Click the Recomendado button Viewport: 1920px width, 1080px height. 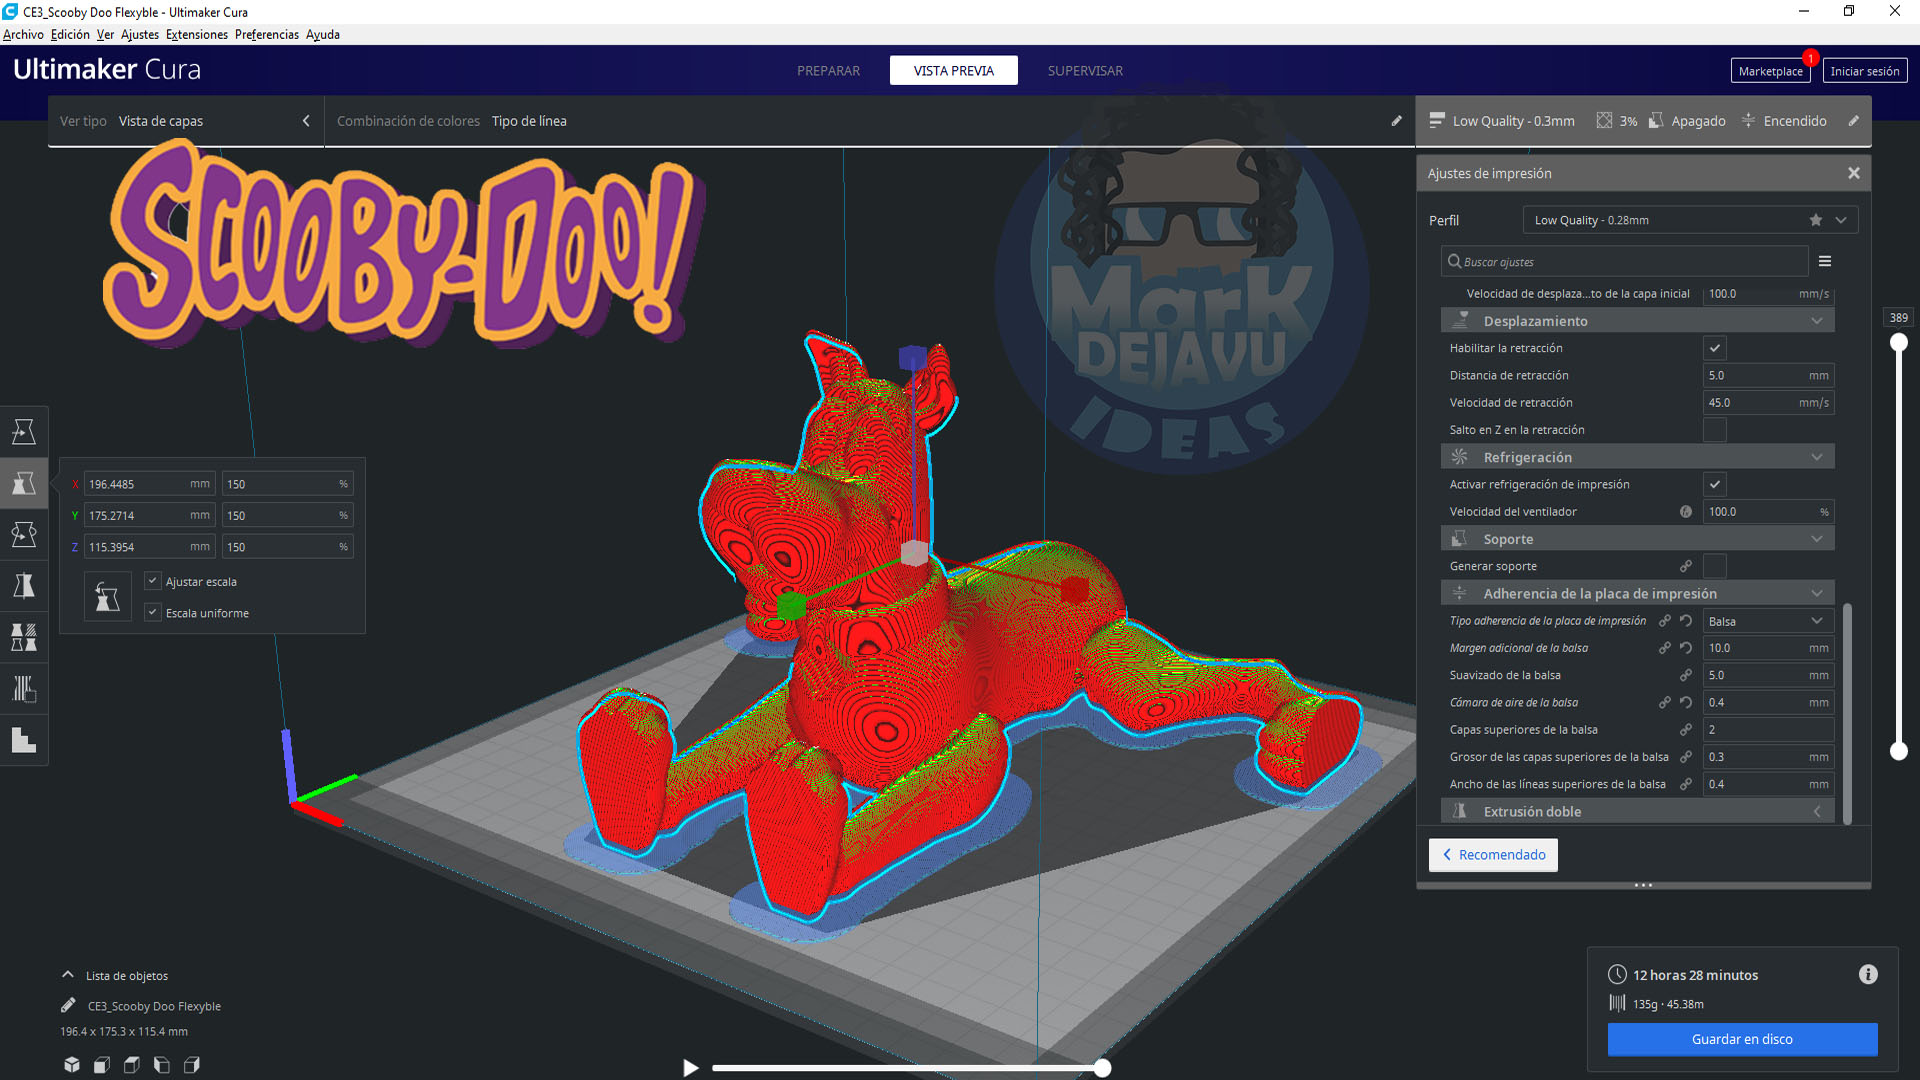(1493, 855)
